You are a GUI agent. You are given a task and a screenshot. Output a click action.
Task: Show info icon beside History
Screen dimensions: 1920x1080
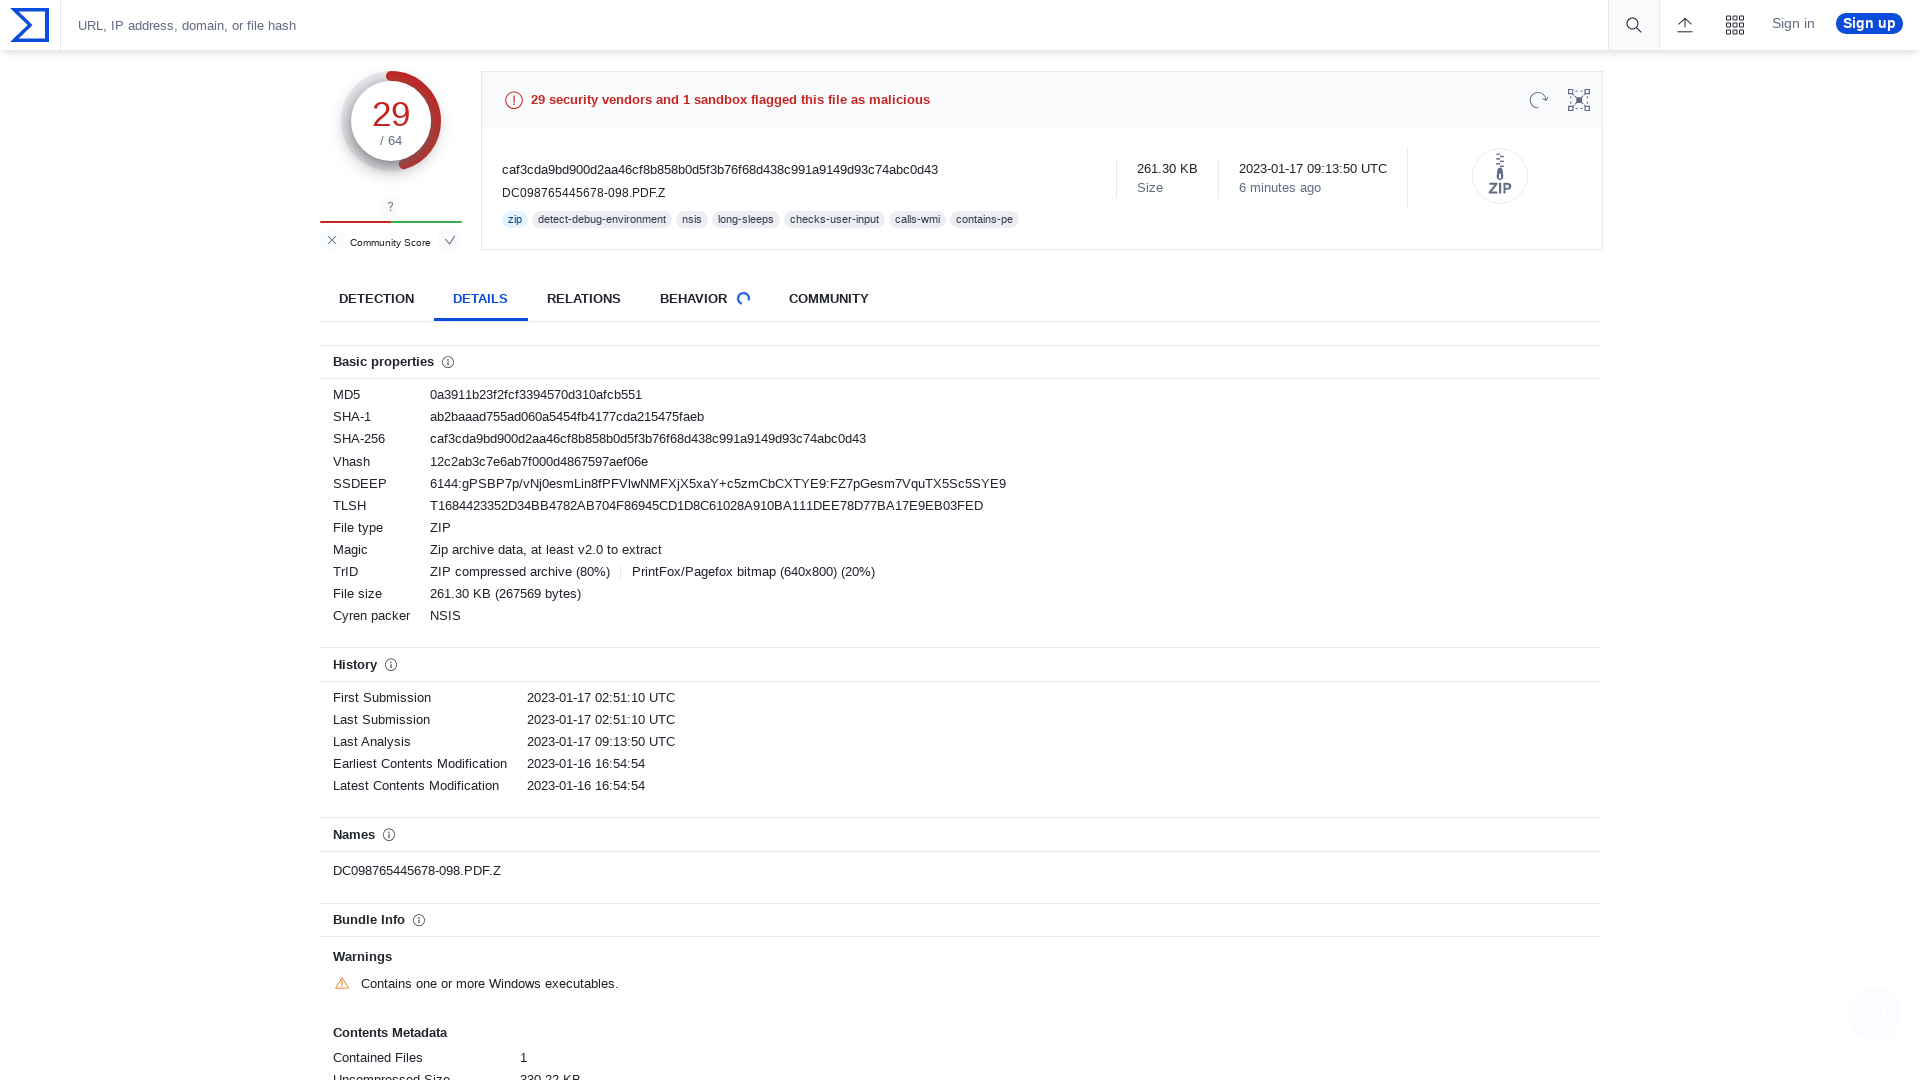pos(391,665)
